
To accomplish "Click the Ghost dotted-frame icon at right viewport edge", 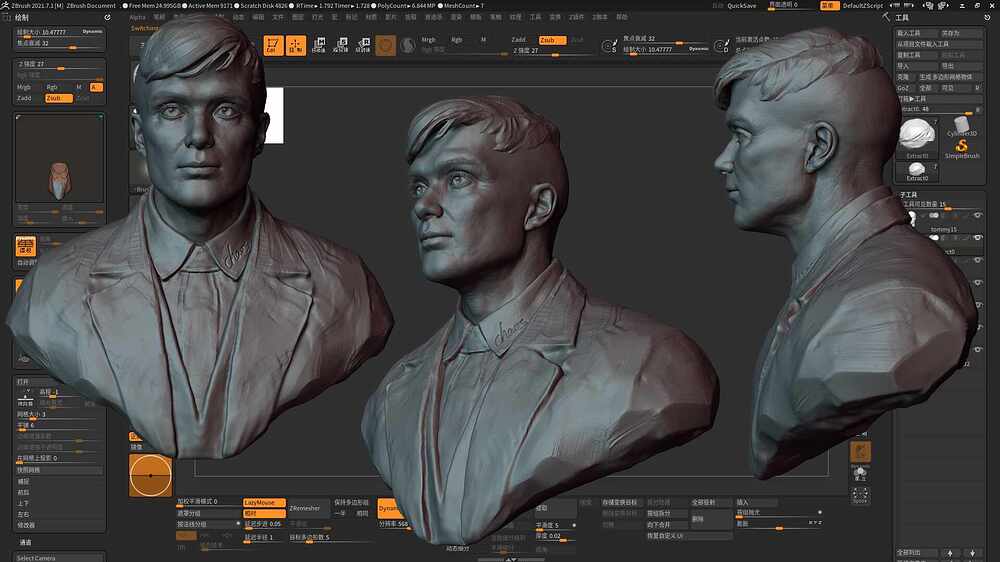I will 860,494.
